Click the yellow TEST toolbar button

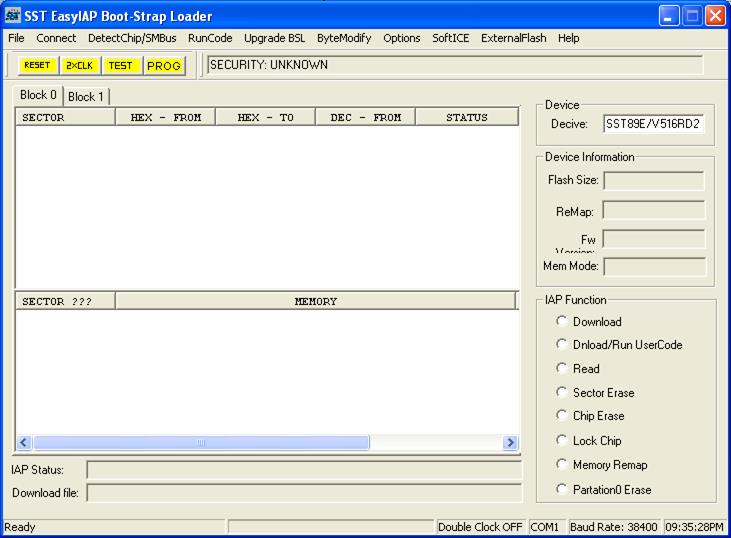click(120, 65)
